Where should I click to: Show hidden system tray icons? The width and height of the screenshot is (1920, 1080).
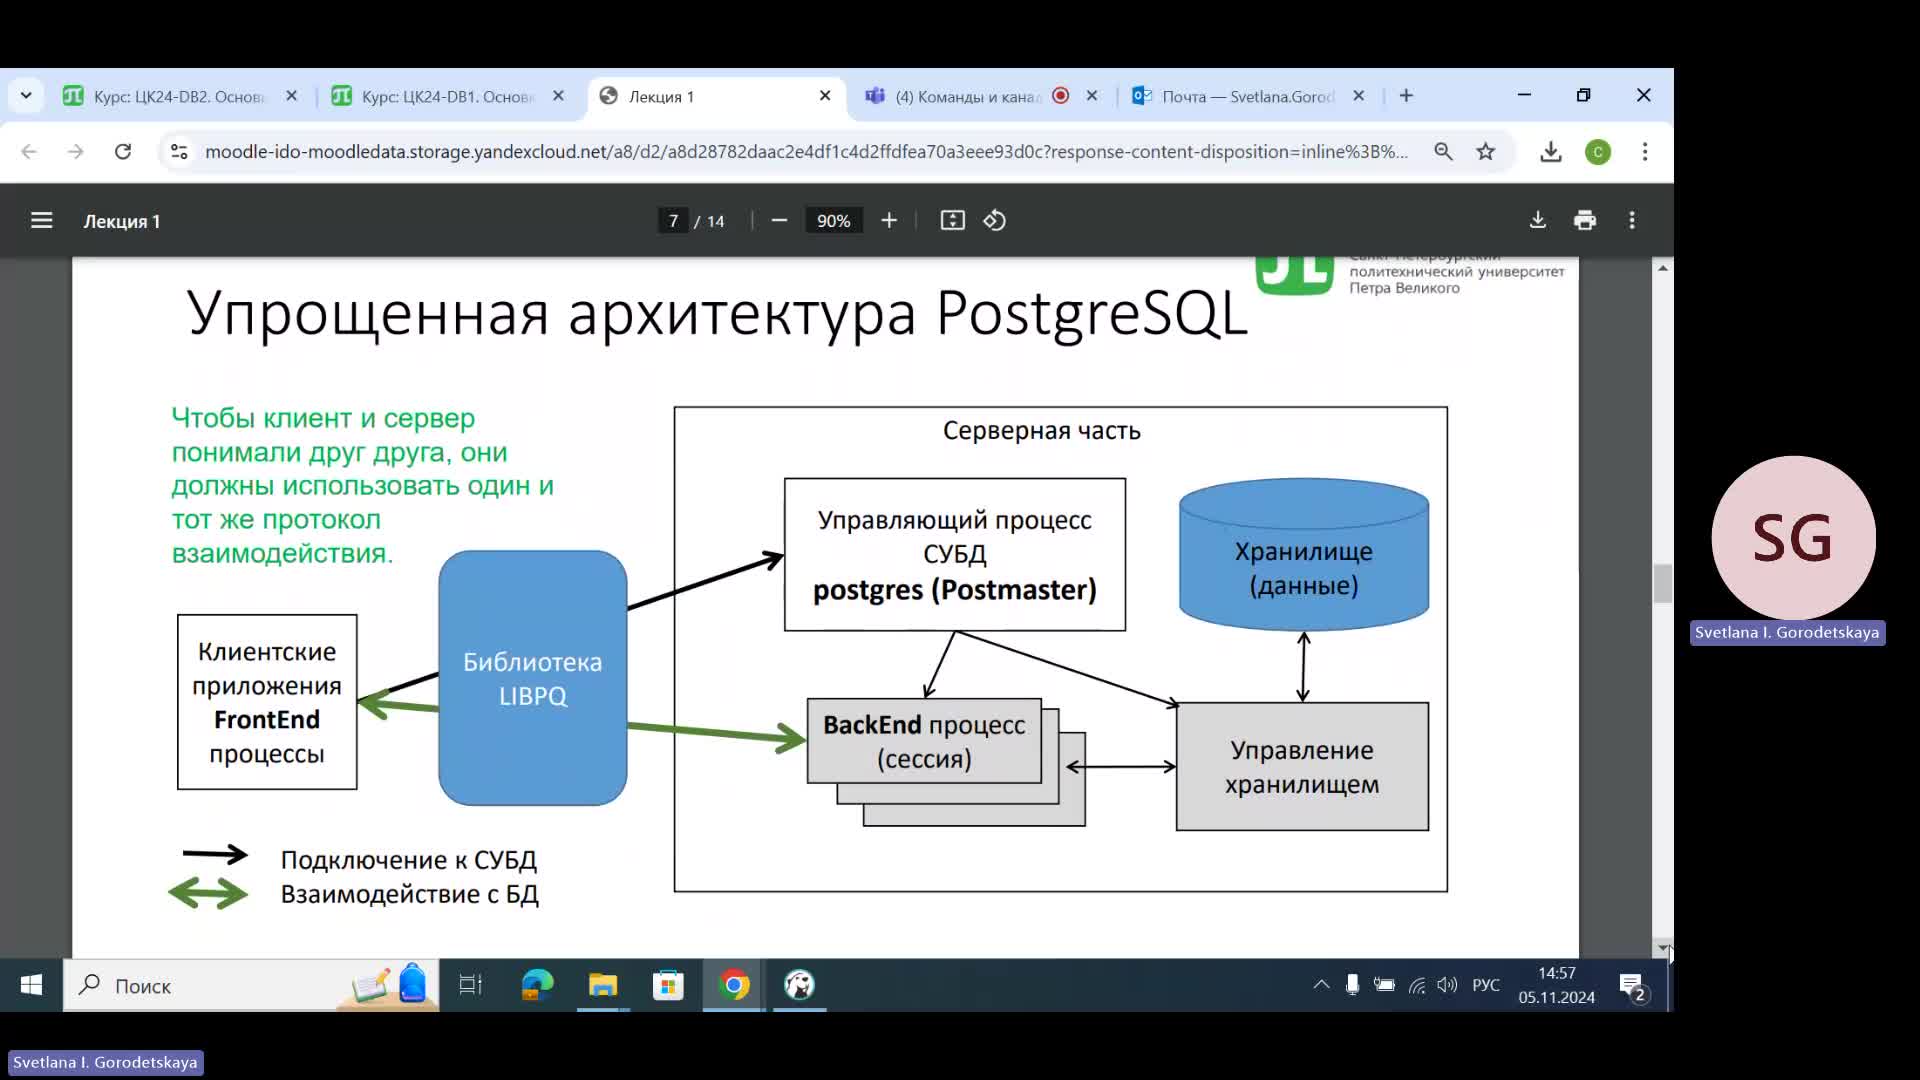pyautogui.click(x=1321, y=985)
